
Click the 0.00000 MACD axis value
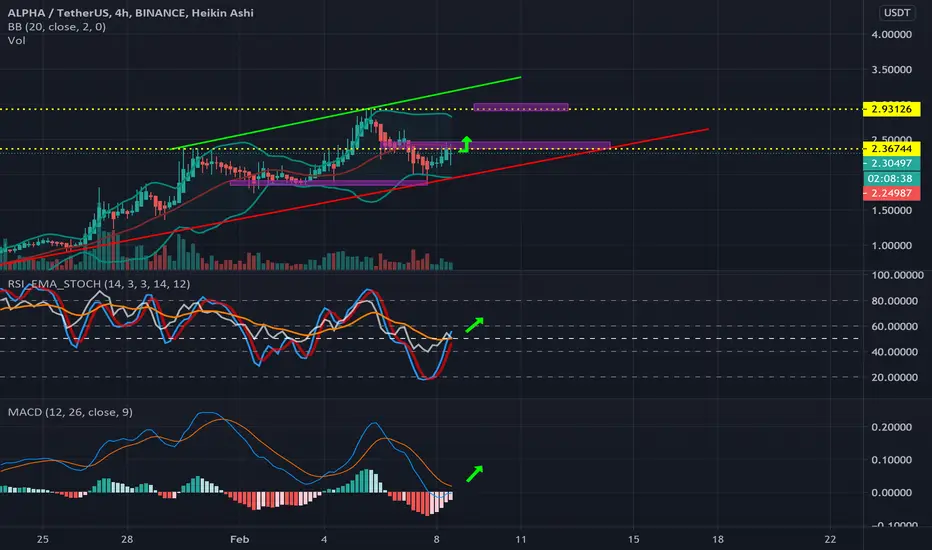point(892,492)
